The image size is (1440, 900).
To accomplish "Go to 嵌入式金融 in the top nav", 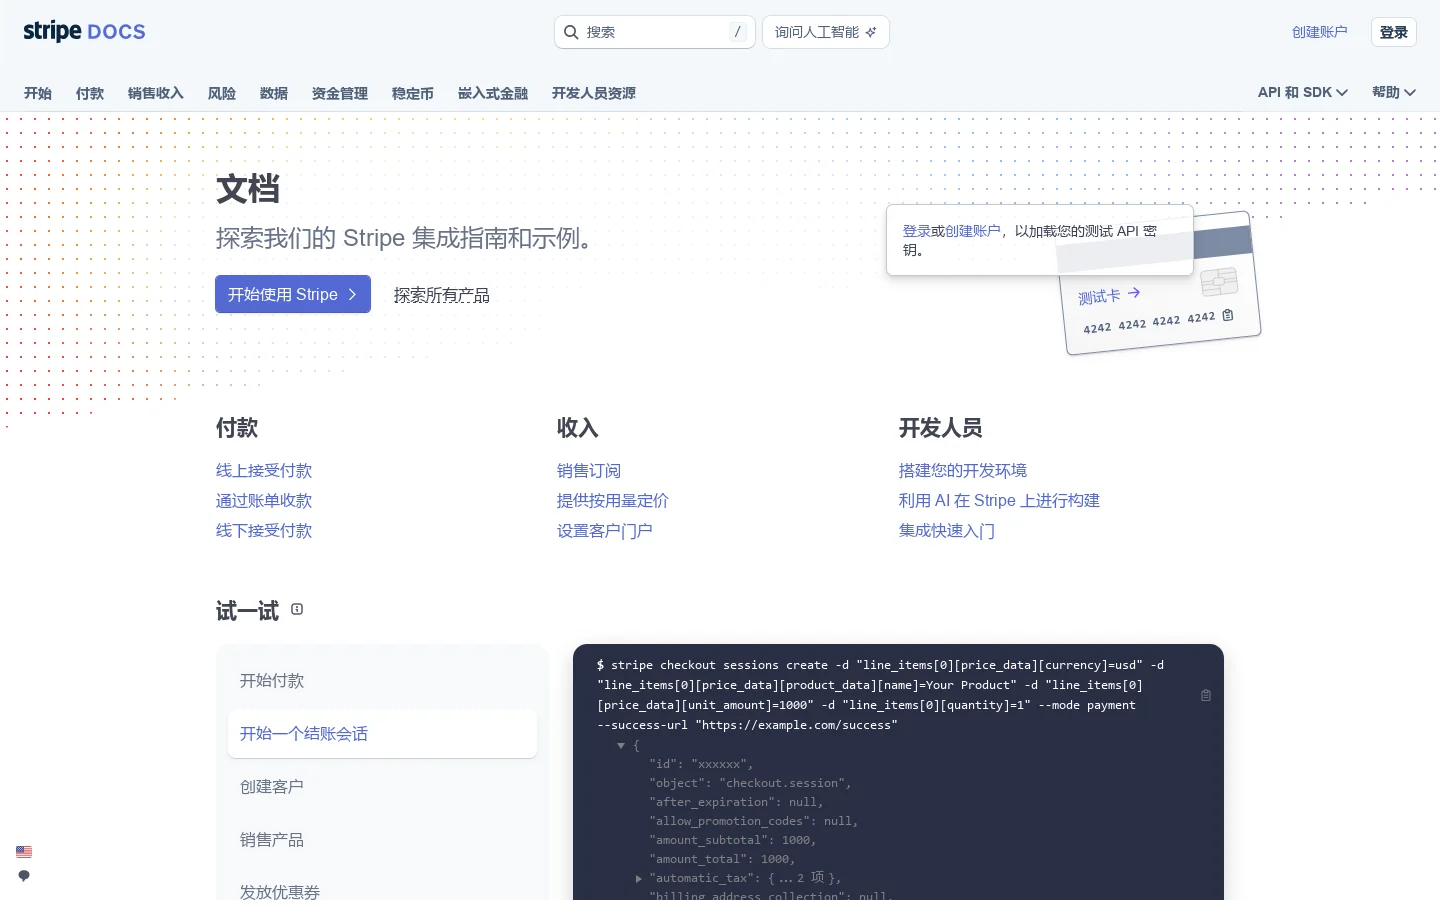I will [493, 93].
